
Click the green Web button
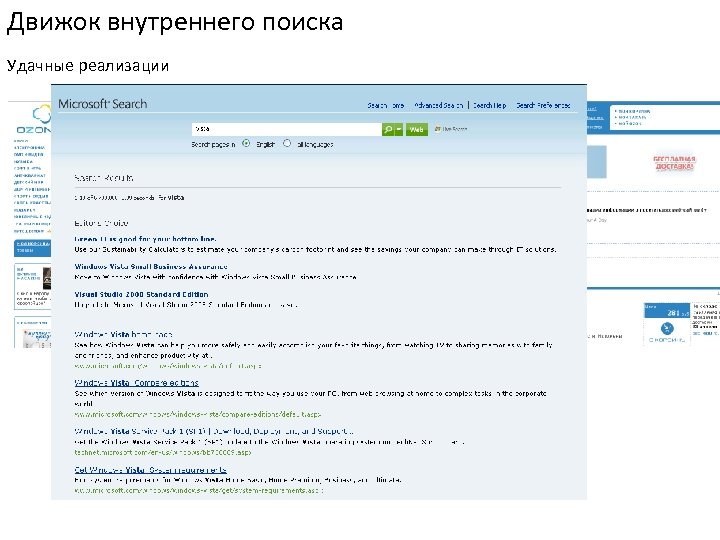tap(416, 129)
